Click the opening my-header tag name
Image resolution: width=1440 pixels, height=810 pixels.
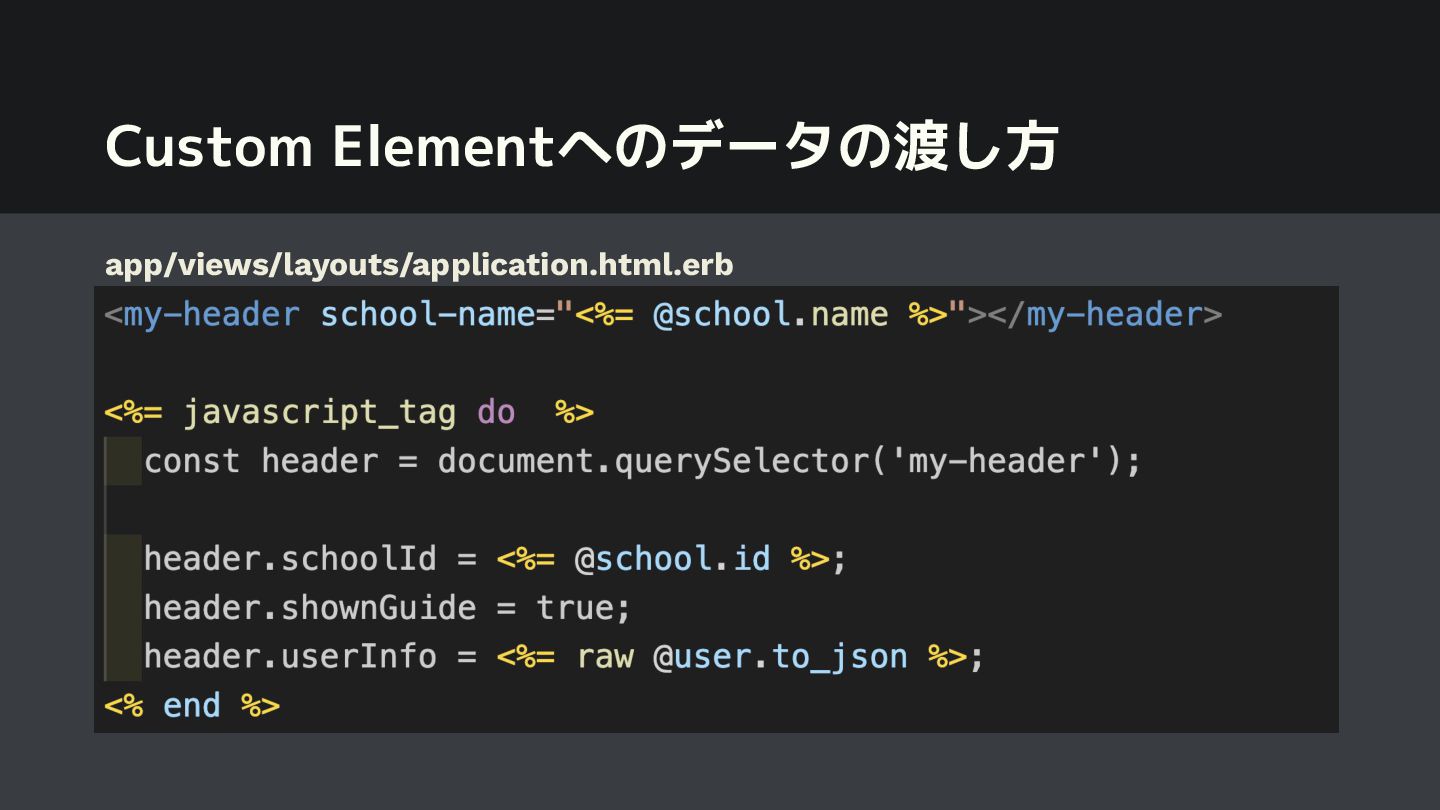click(x=212, y=315)
